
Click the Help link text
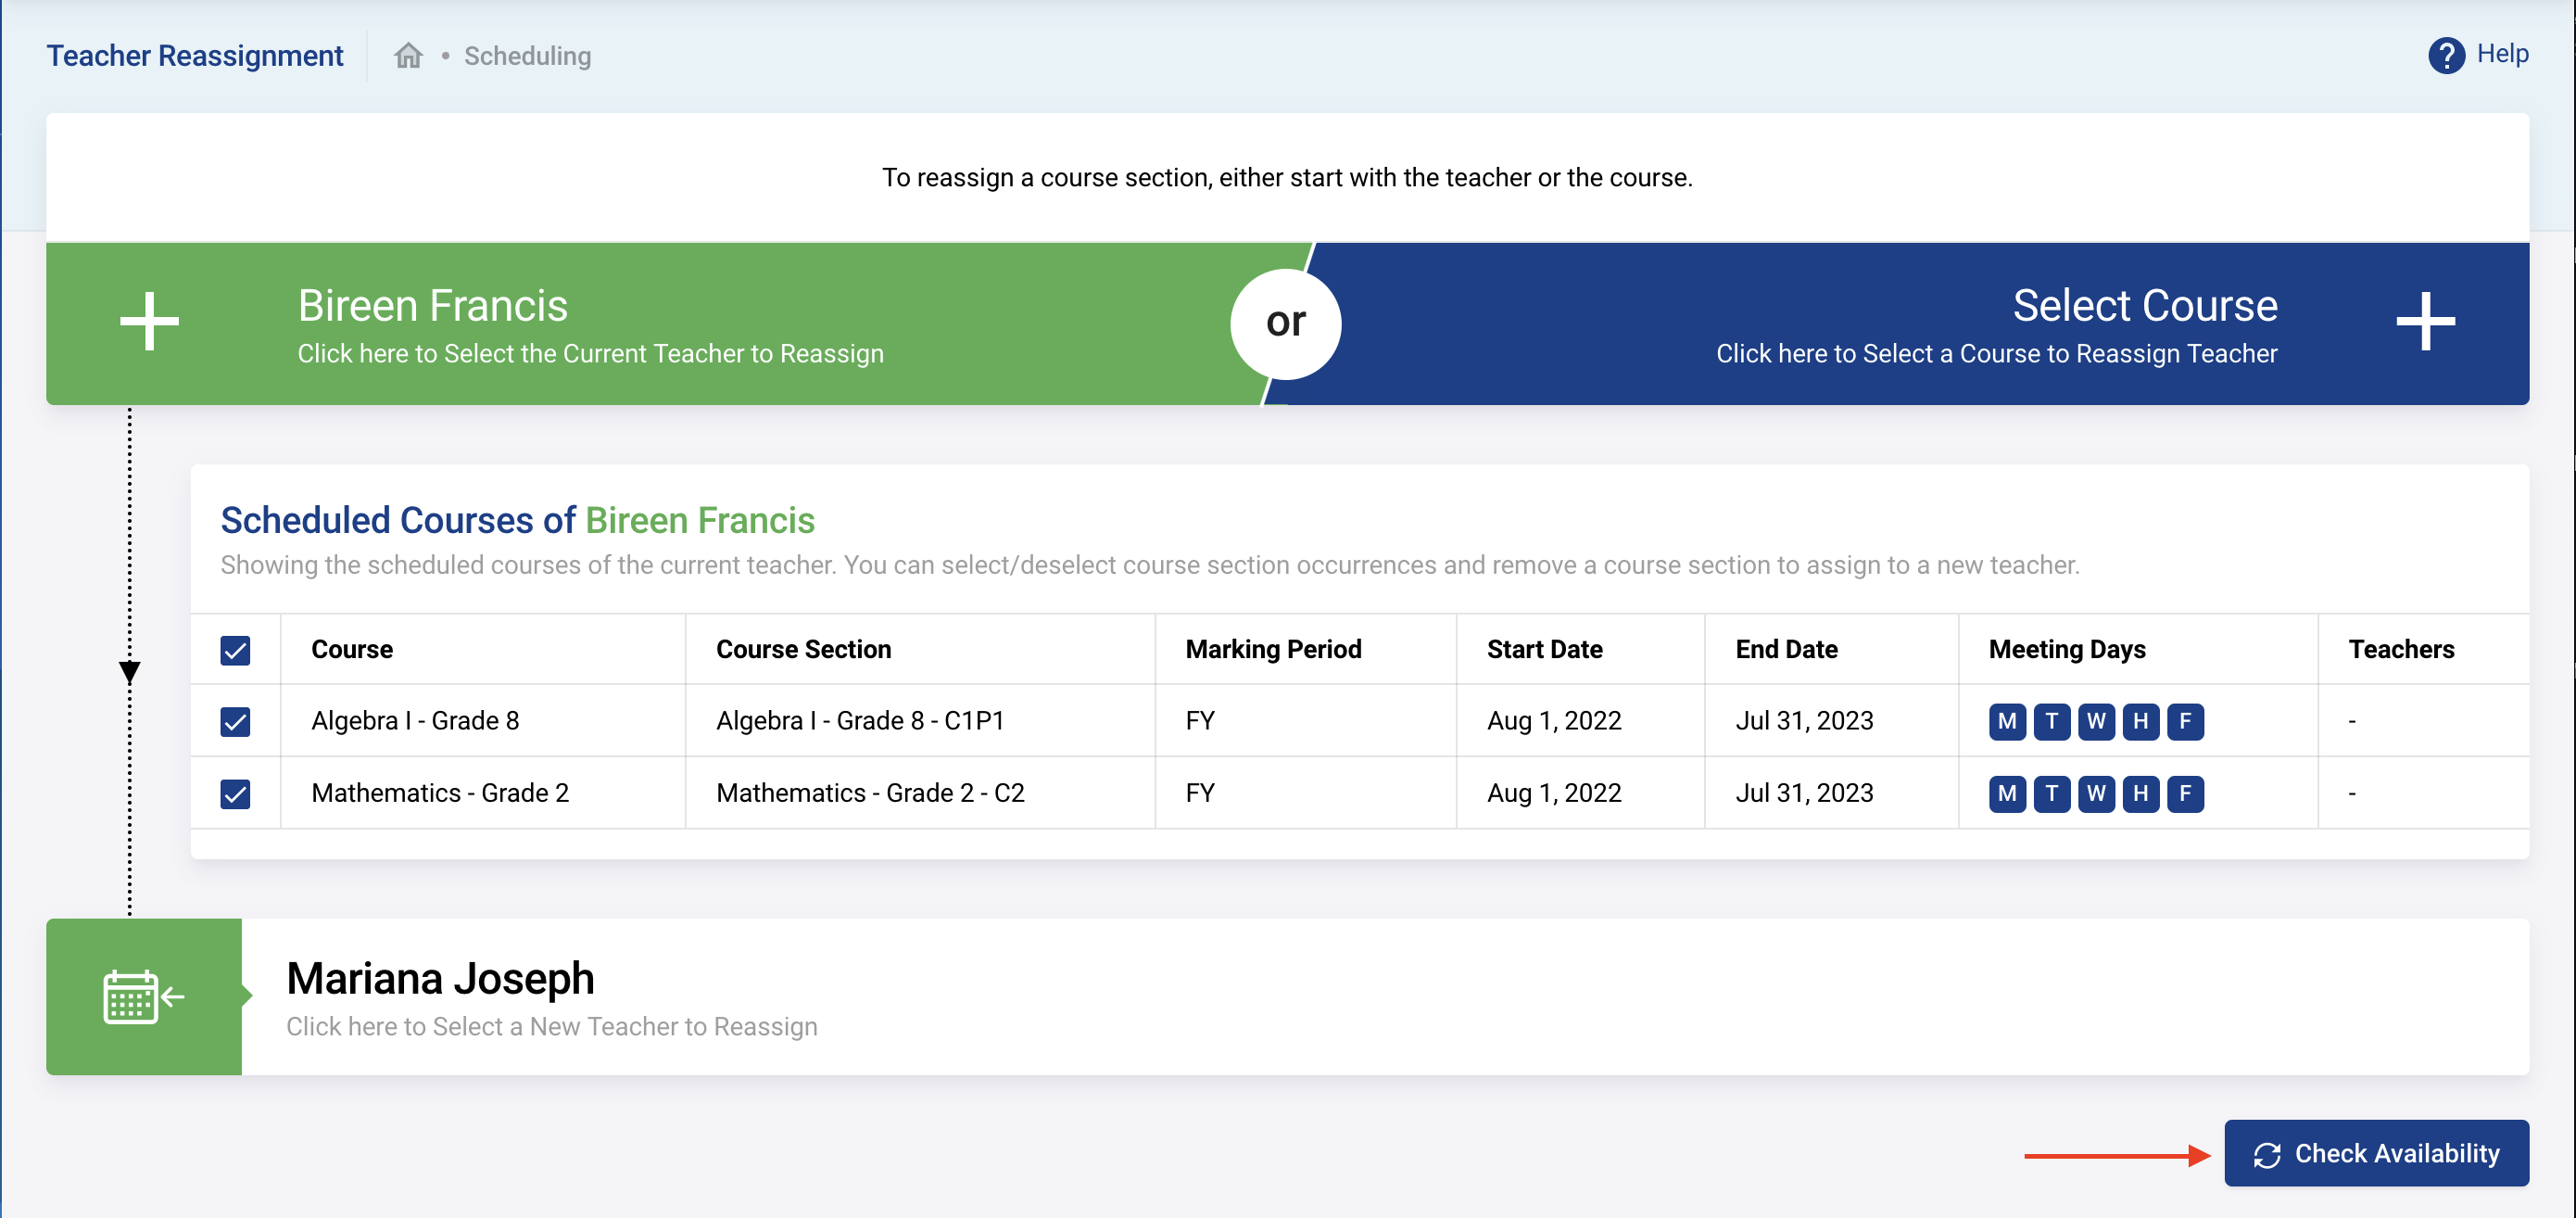2502,54
